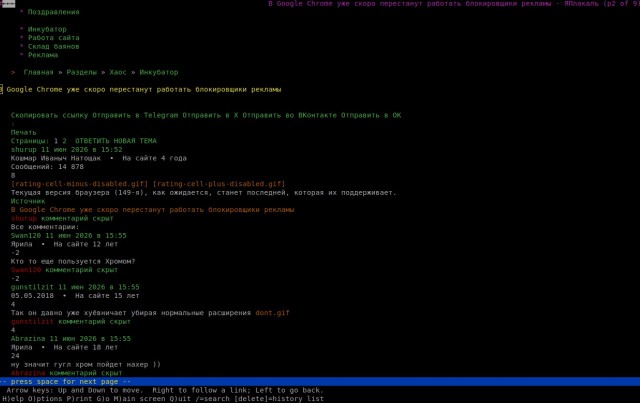Open the dont.gif image link
This screenshot has height=403, width=640.
(273, 313)
